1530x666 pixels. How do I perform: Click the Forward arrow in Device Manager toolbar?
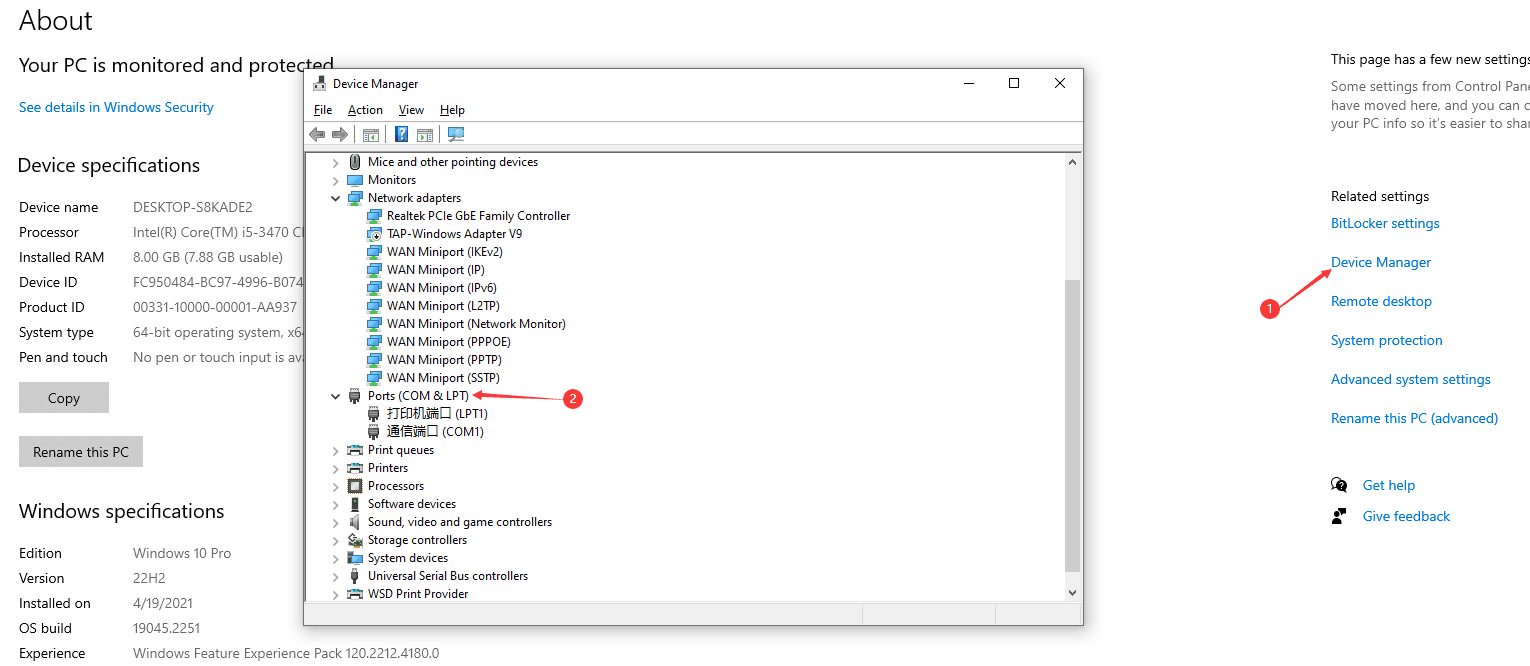(340, 135)
